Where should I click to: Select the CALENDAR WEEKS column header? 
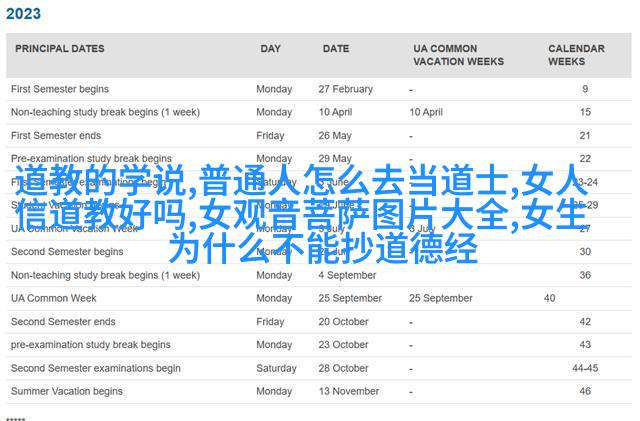[x=576, y=55]
